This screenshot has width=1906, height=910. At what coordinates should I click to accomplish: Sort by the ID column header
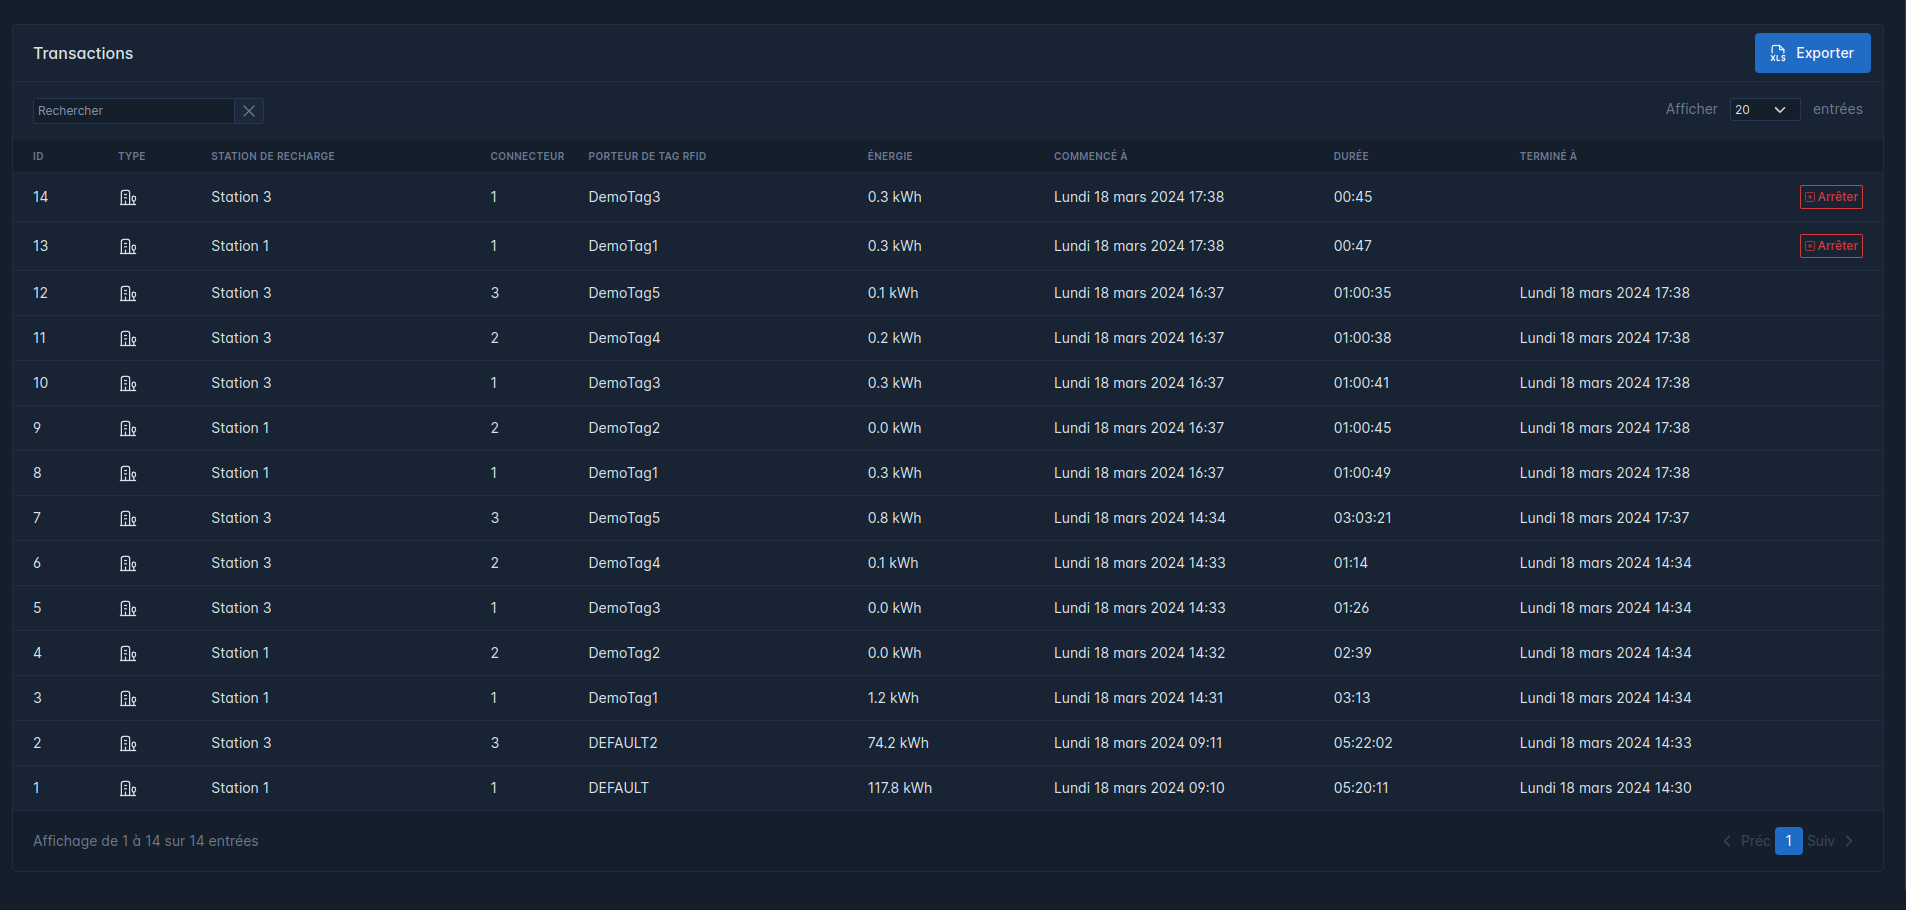pyautogui.click(x=38, y=157)
